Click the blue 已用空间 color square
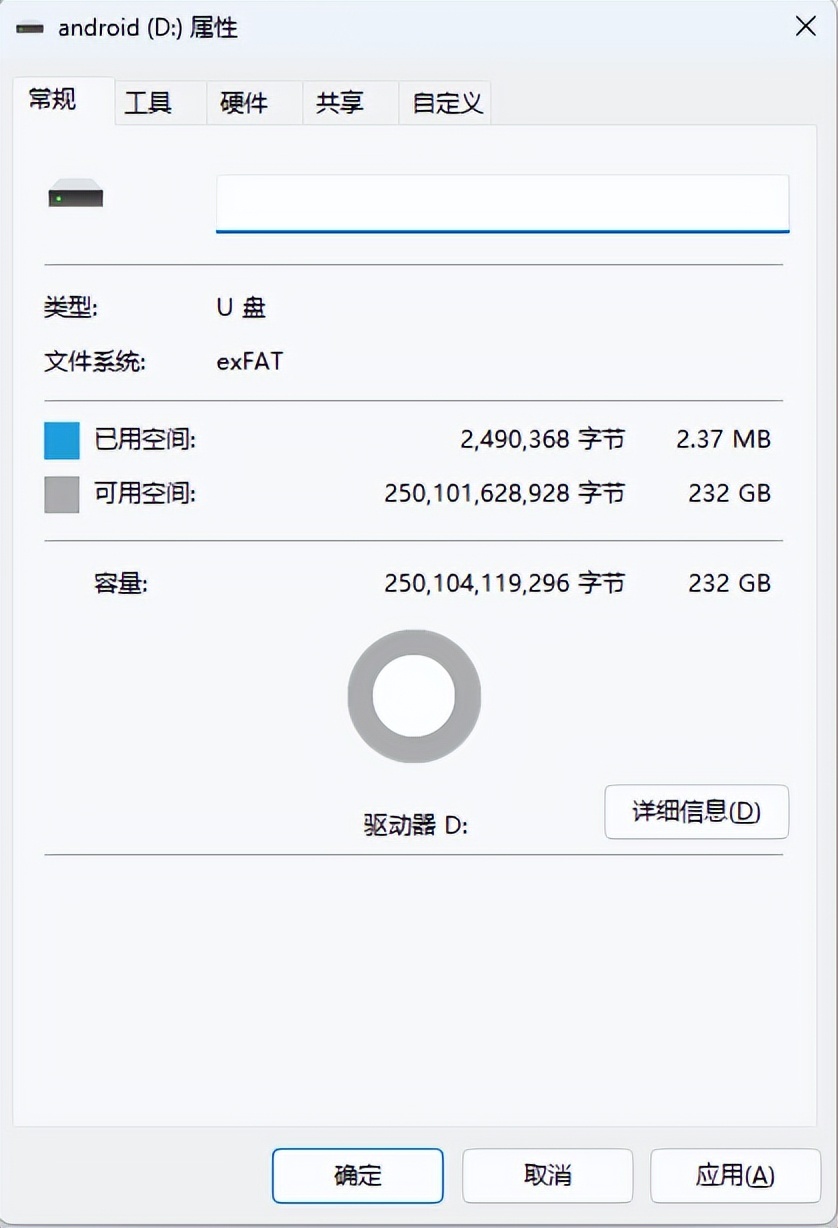This screenshot has height=1228, width=838. 62,440
